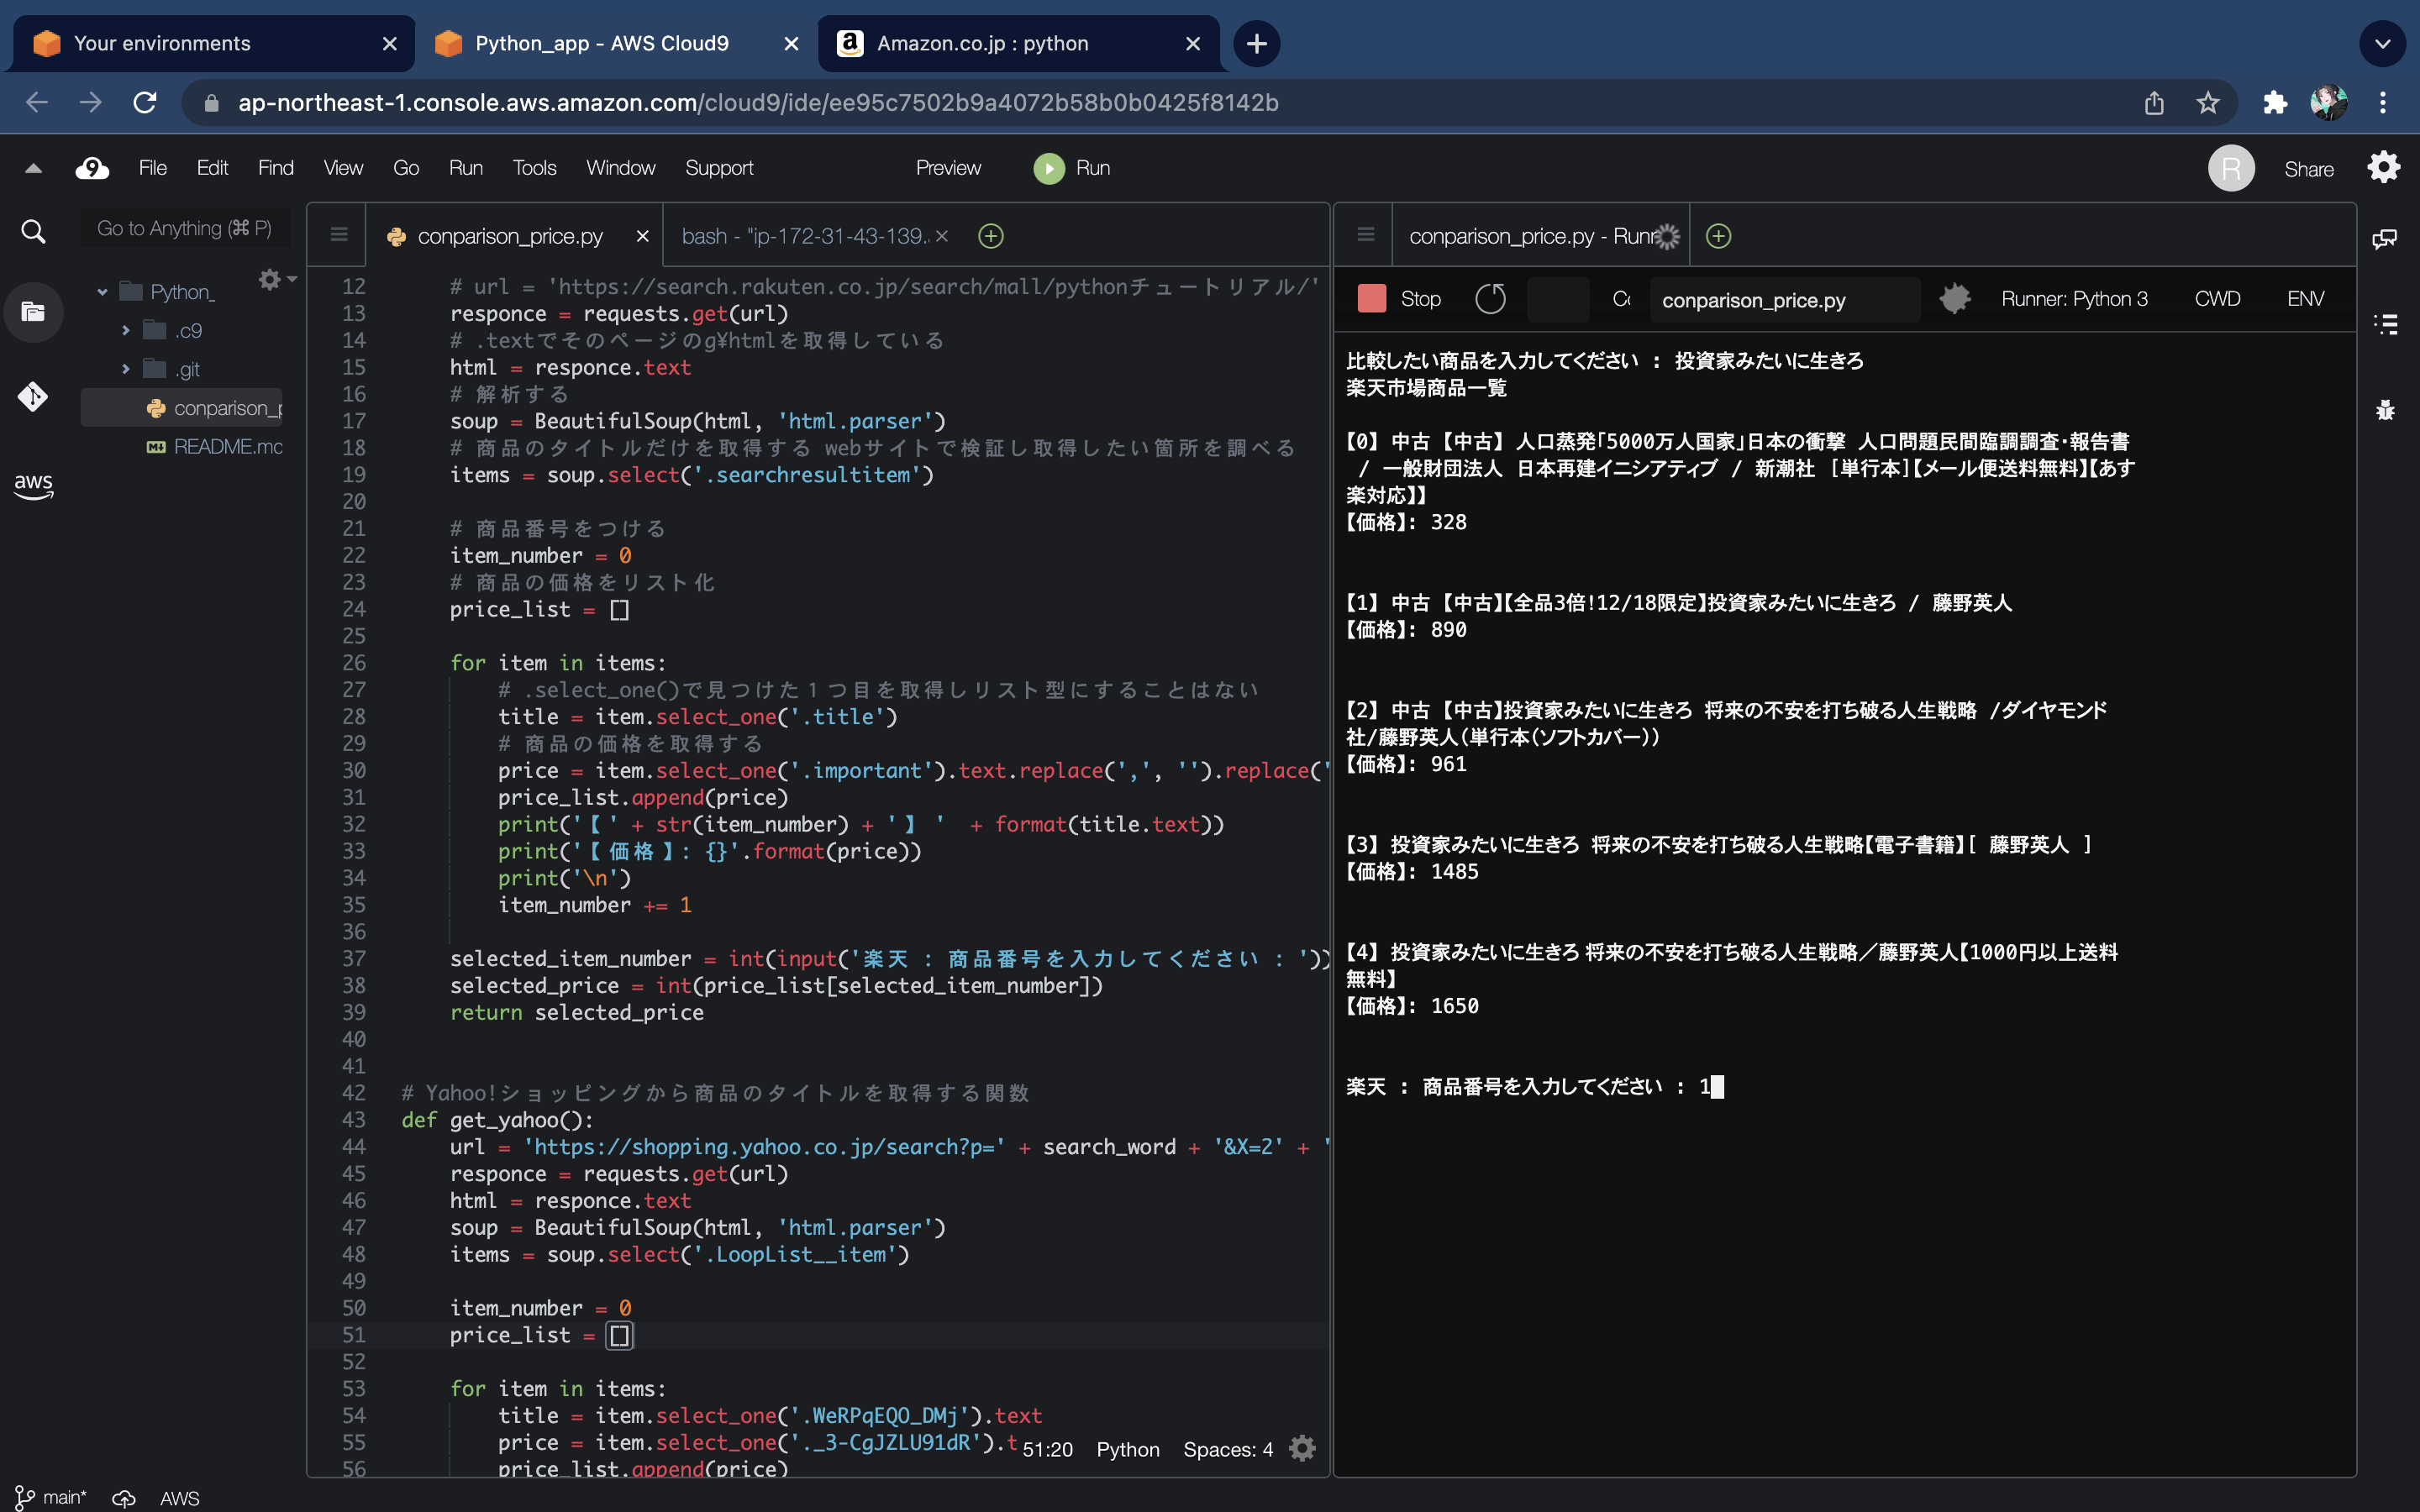This screenshot has height=1512, width=2420.
Task: Toggle CWD in the runner panel
Action: (2218, 298)
